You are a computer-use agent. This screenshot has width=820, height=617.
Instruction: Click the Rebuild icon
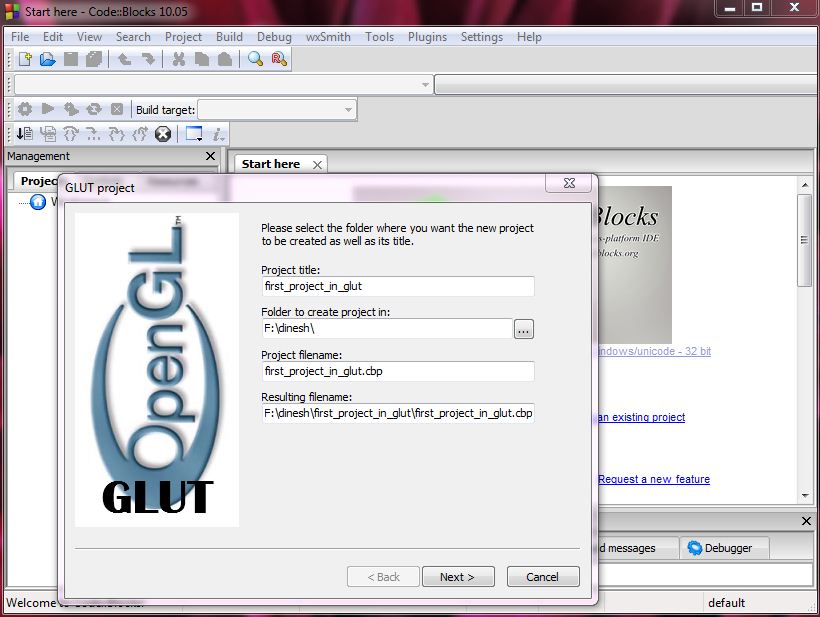tap(94, 109)
